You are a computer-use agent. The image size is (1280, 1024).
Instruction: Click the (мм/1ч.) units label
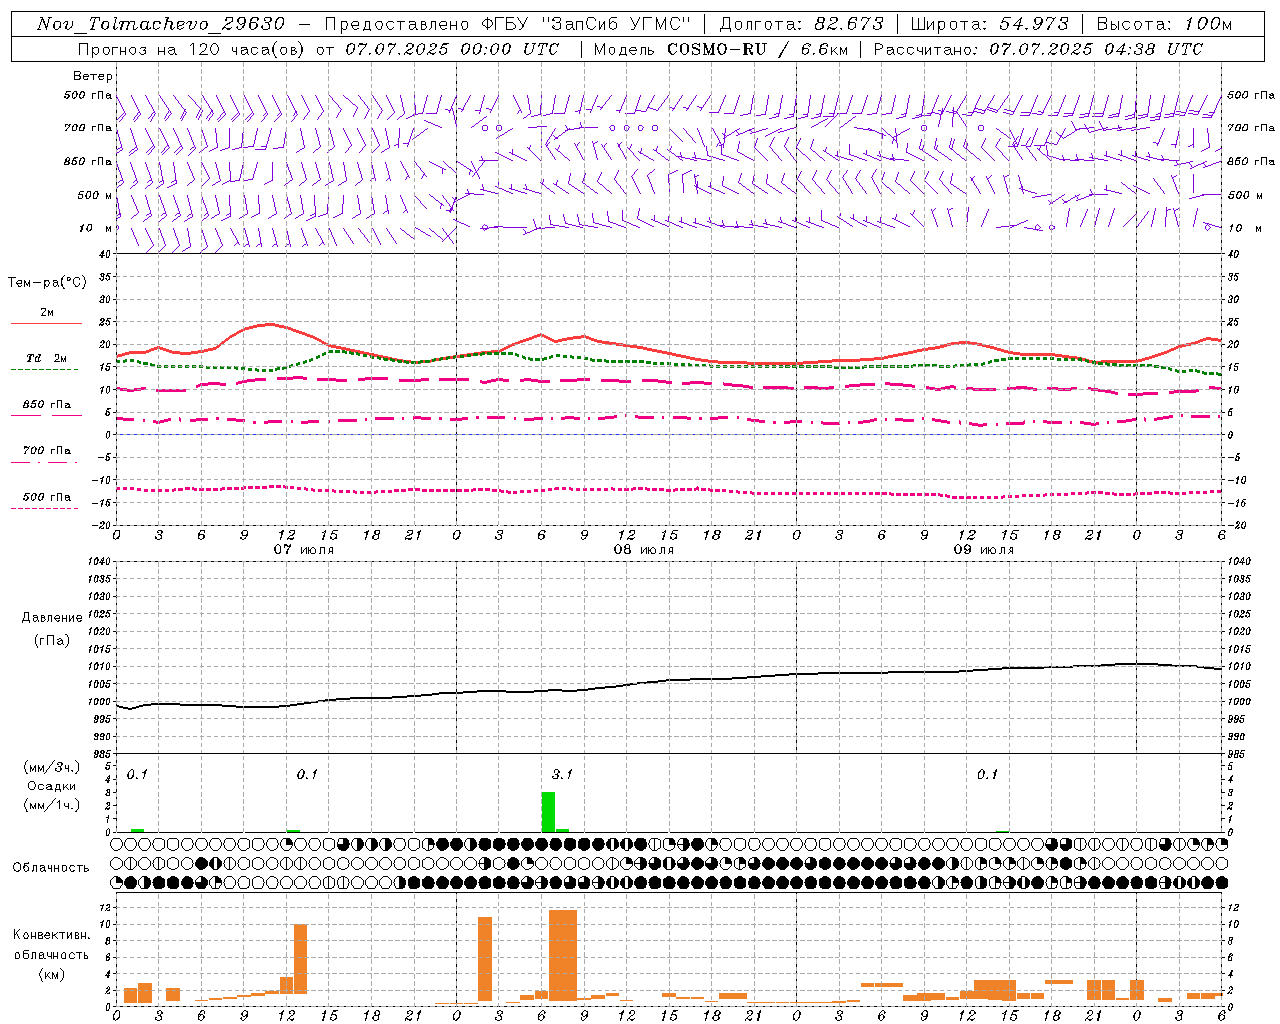pyautogui.click(x=51, y=805)
